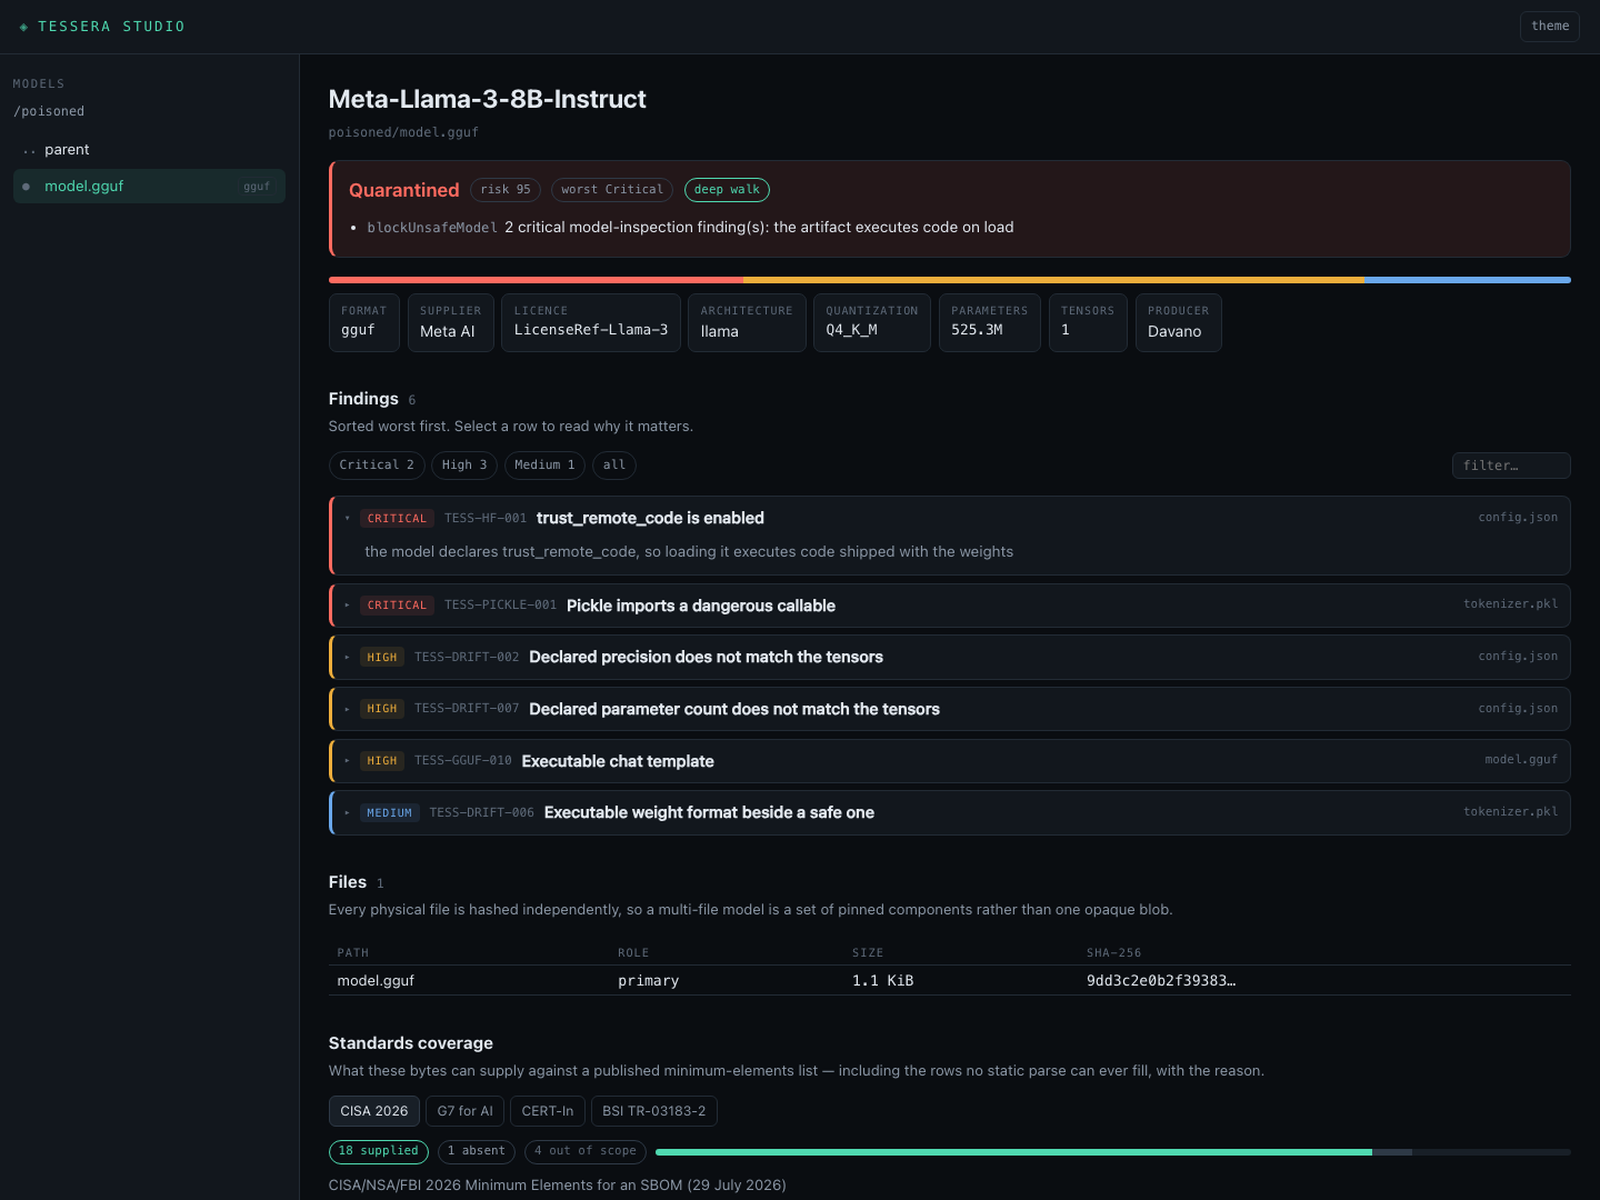This screenshot has height=1200, width=1600.
Task: Click the green standards coverage progress bar
Action: [1013, 1152]
